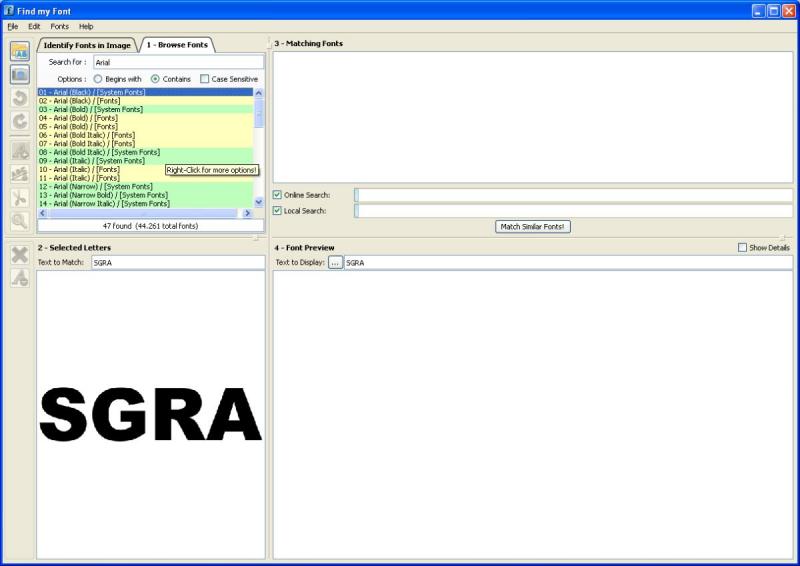The image size is (800, 566).
Task: Select 05 - Arial (Bold) / [Fonts]
Action: pos(145,127)
